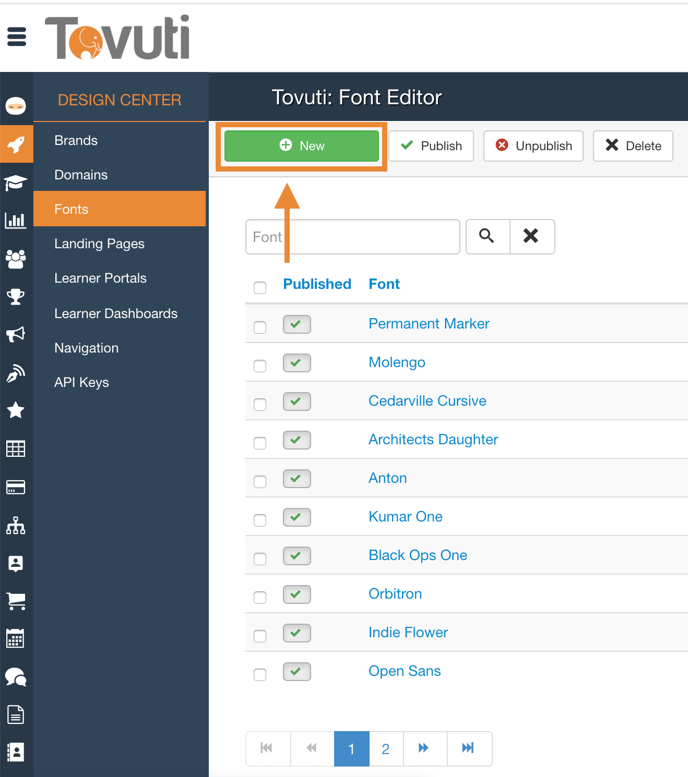Select Fonts in Design Center menu
The height and width of the screenshot is (777, 688).
119,209
